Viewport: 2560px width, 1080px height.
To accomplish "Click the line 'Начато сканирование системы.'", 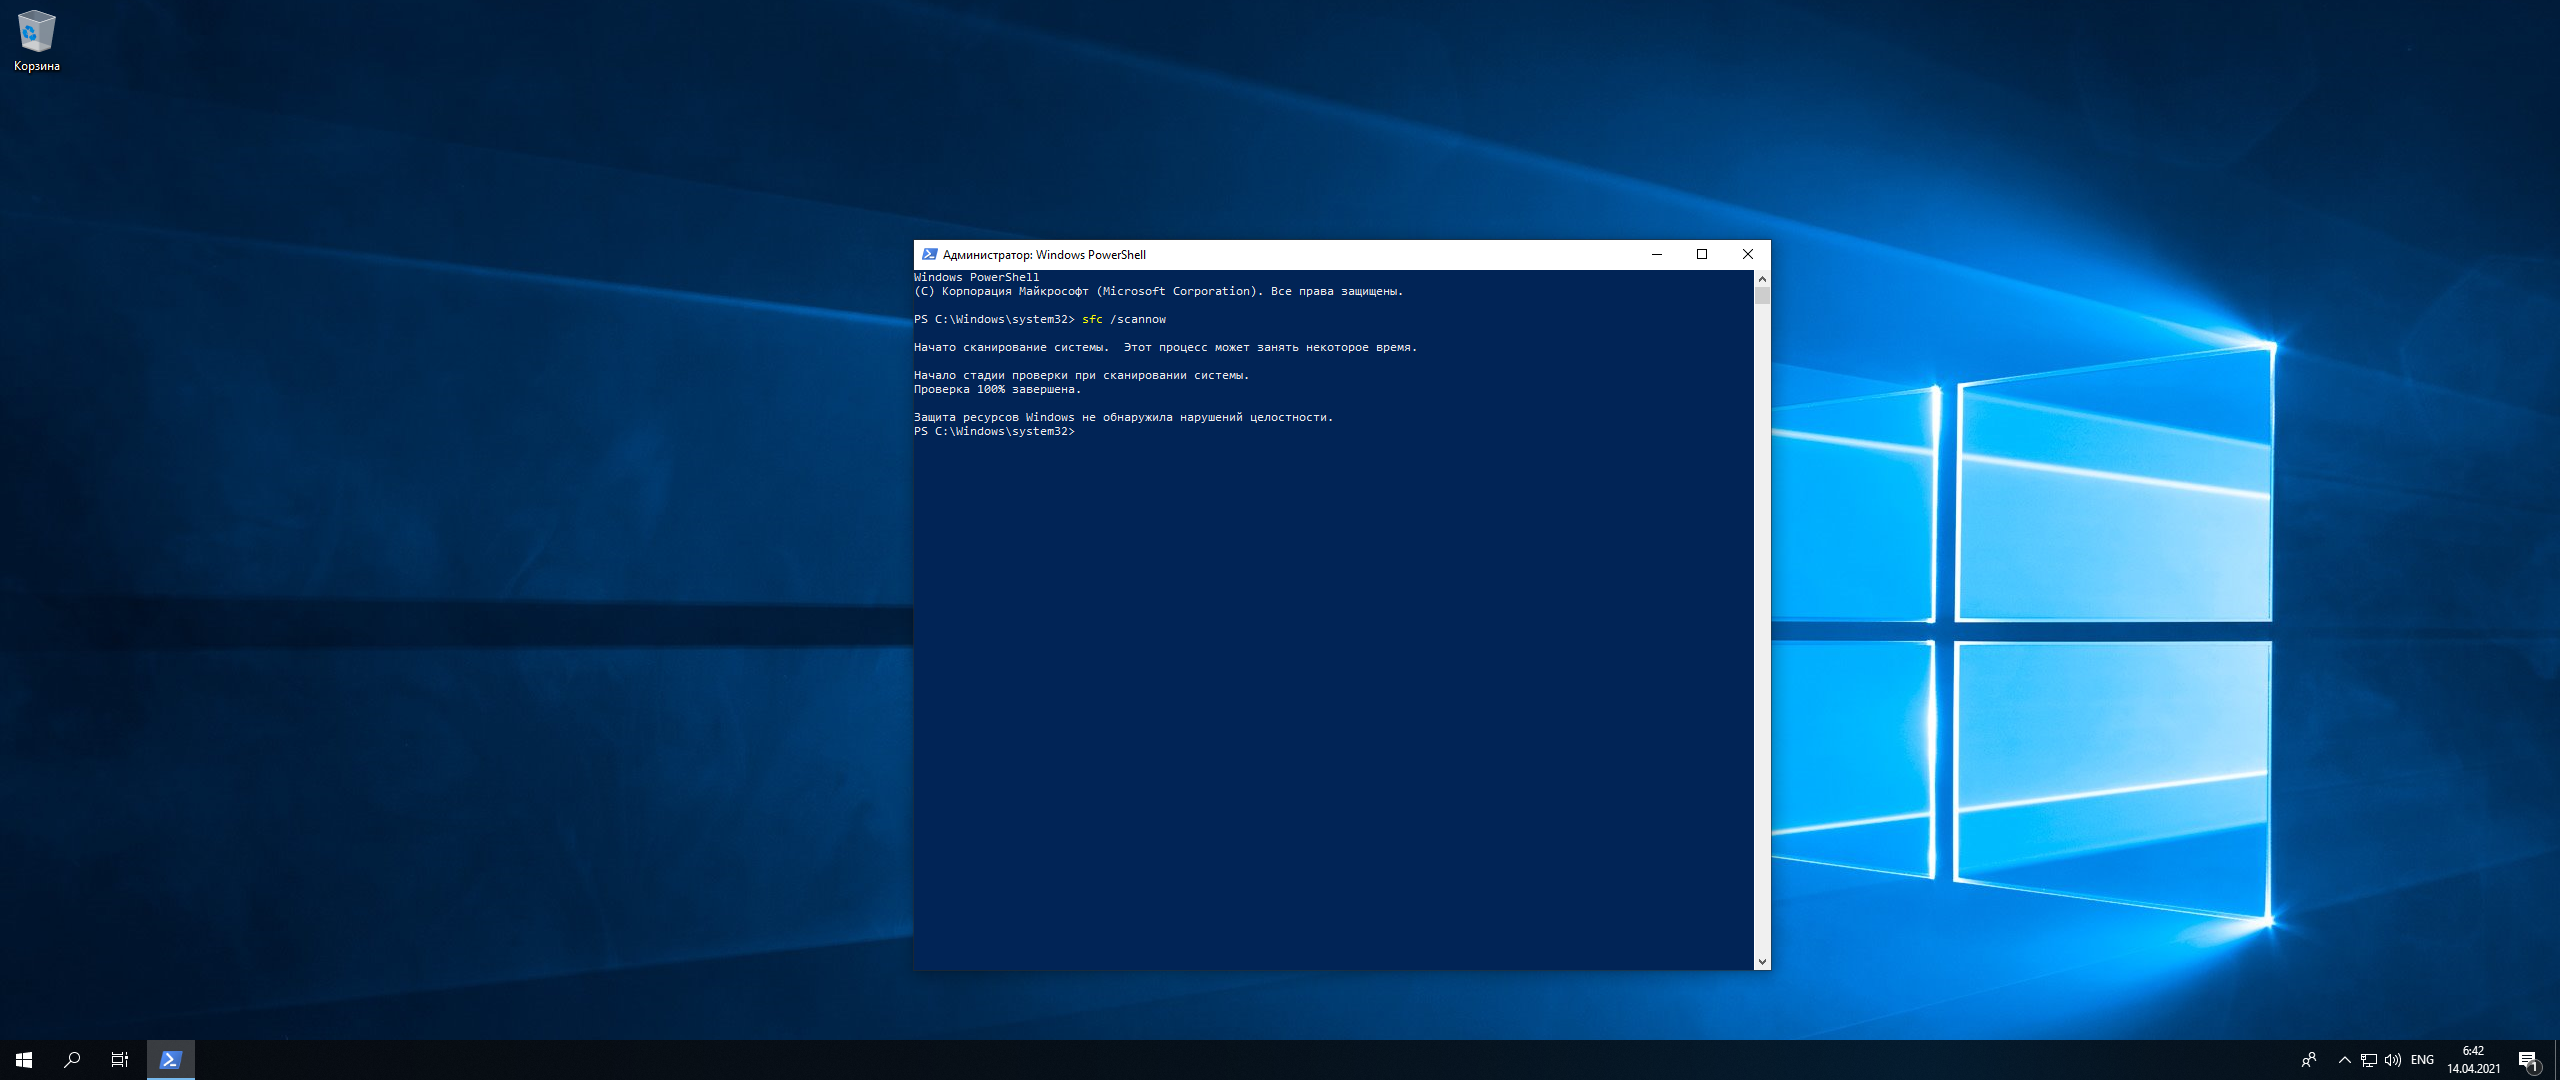I will point(1011,348).
